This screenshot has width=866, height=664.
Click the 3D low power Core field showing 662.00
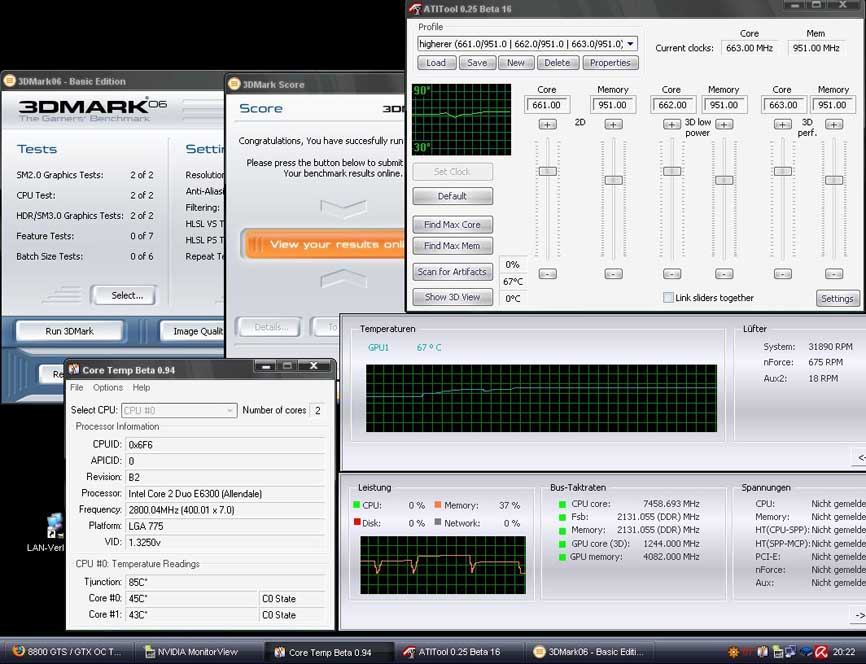(672, 105)
